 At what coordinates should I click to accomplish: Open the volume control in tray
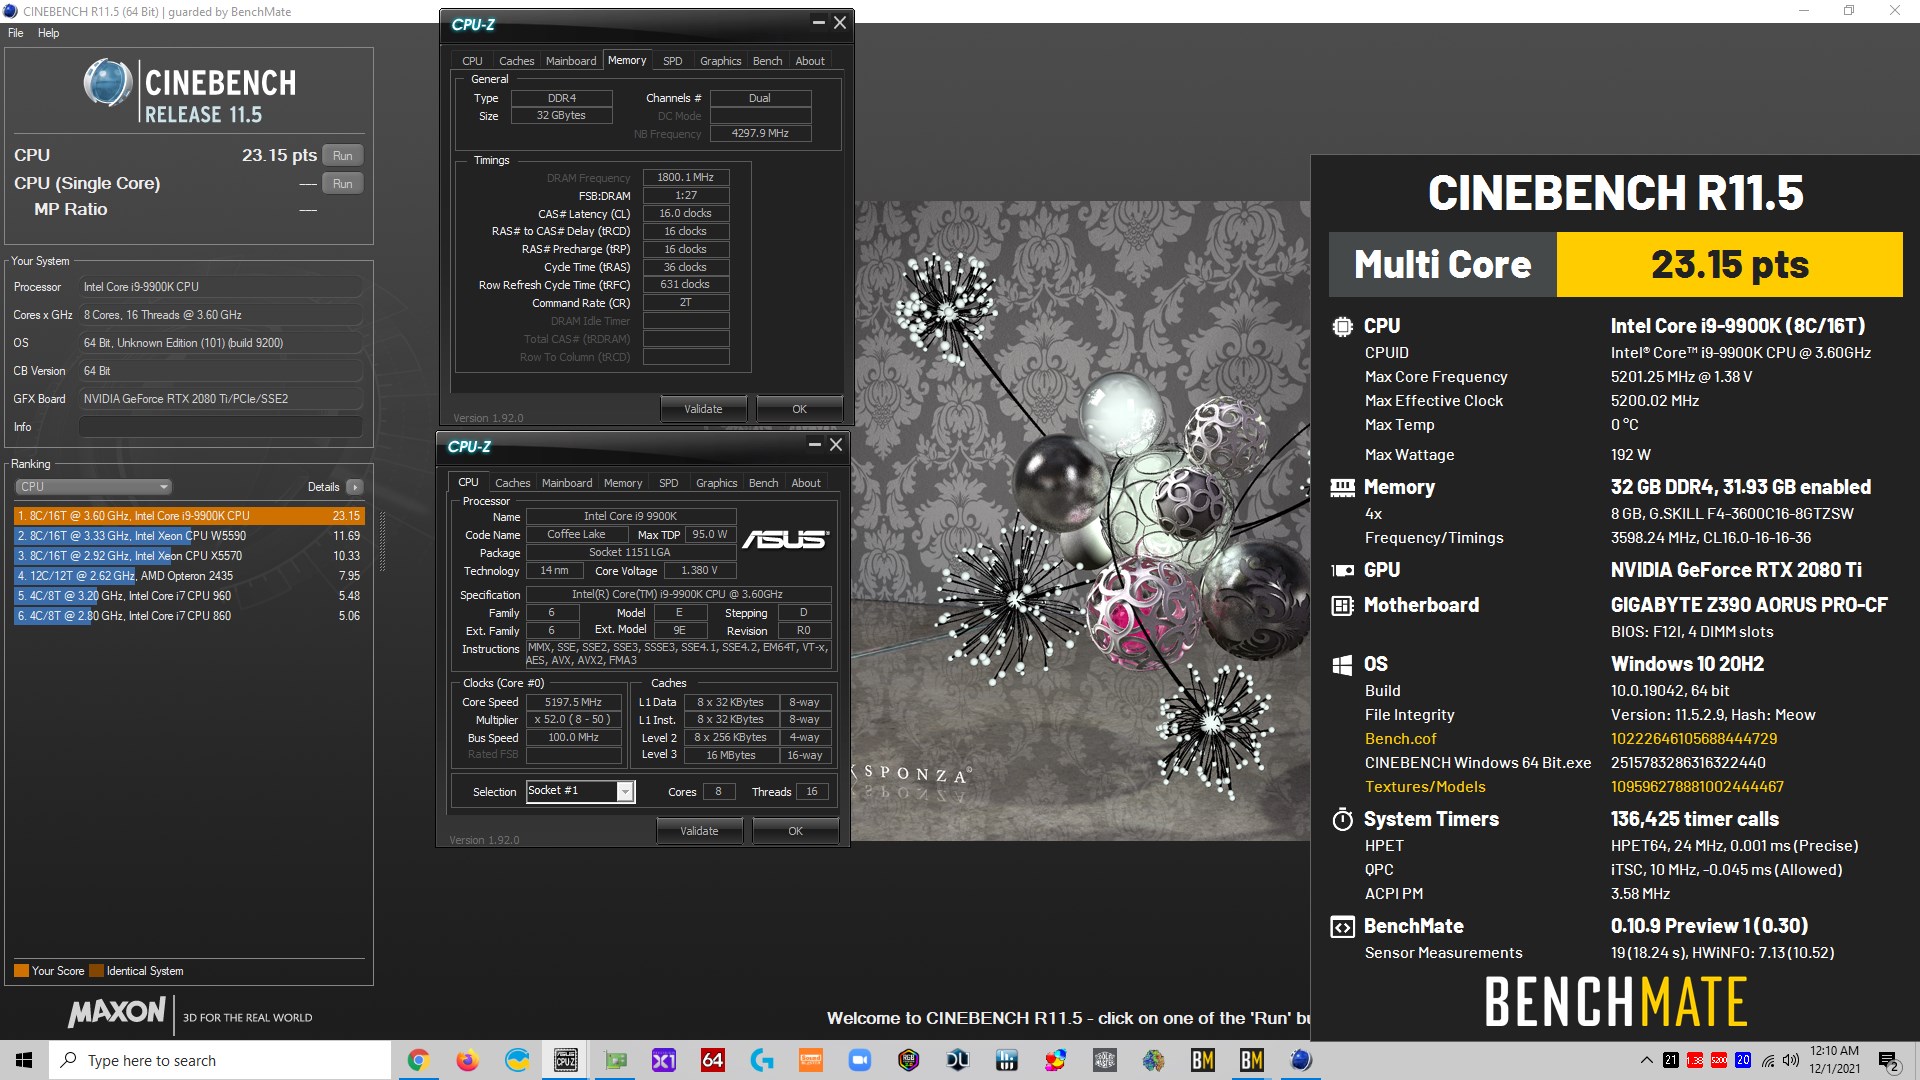click(1790, 1060)
